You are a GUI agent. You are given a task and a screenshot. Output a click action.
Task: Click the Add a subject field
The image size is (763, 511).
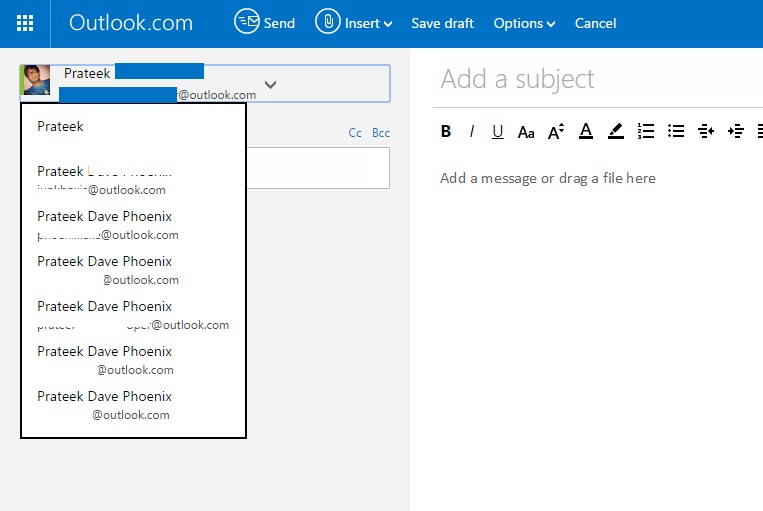coord(598,79)
